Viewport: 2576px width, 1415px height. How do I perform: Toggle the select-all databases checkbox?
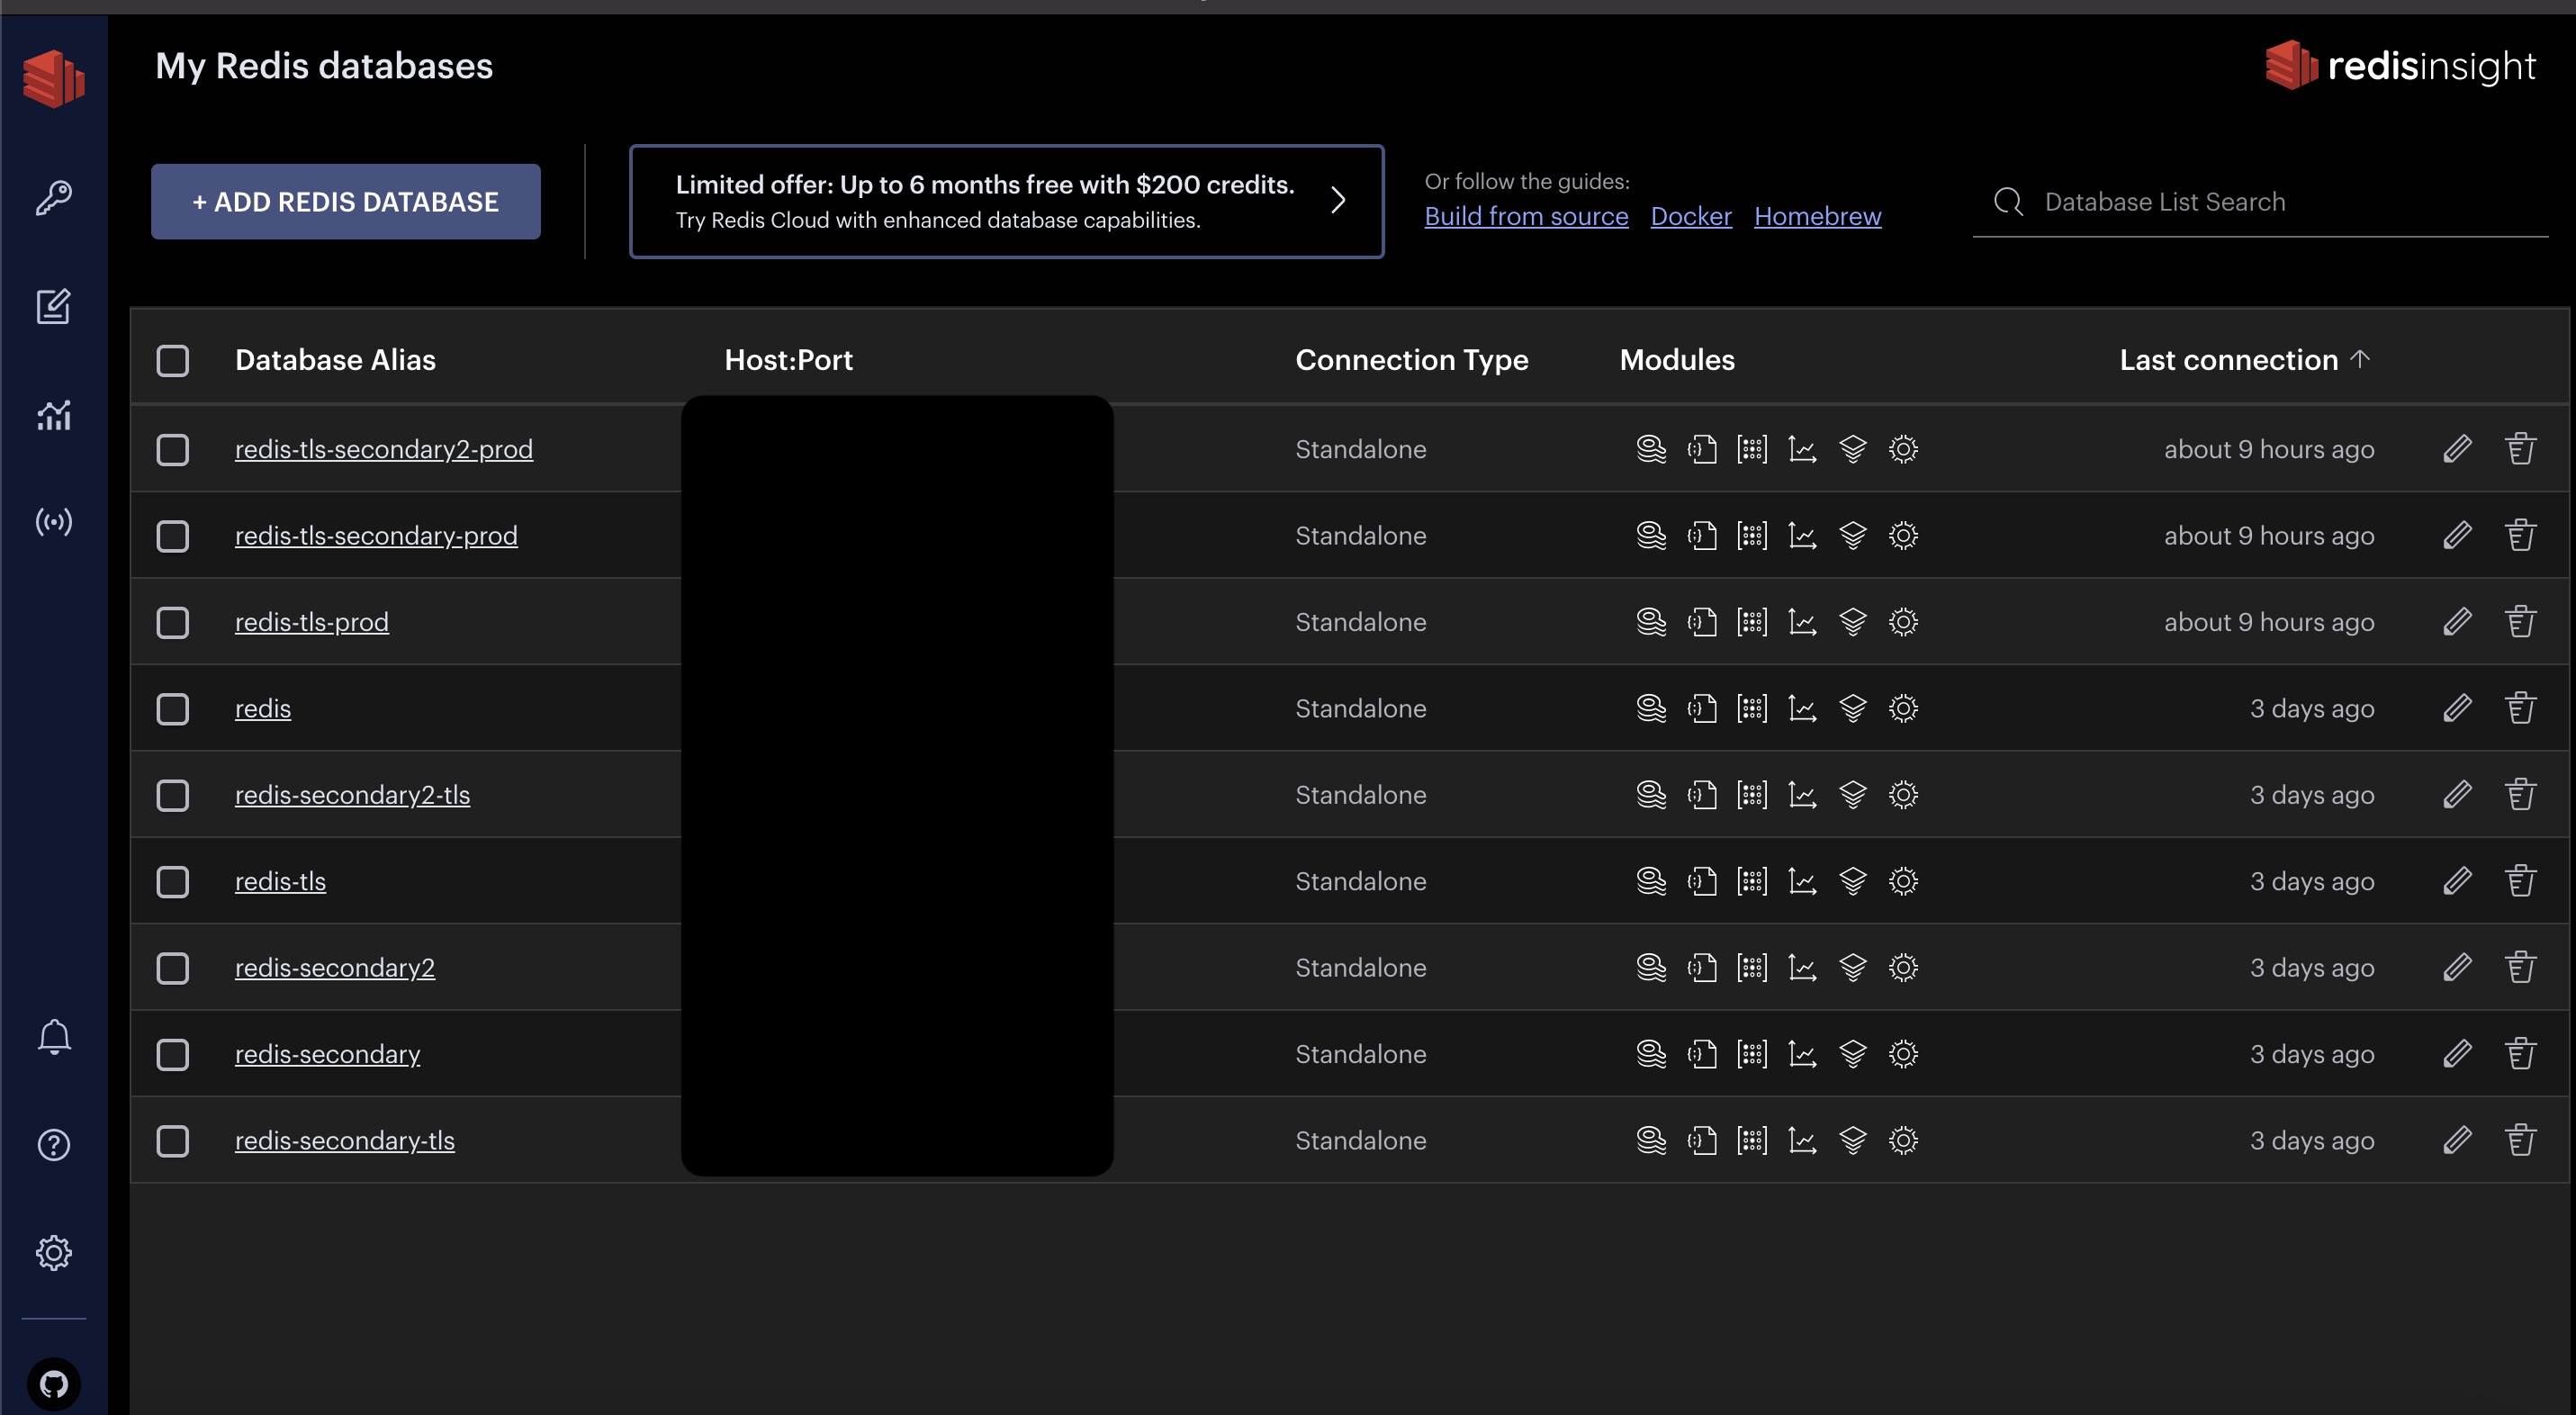pos(173,360)
